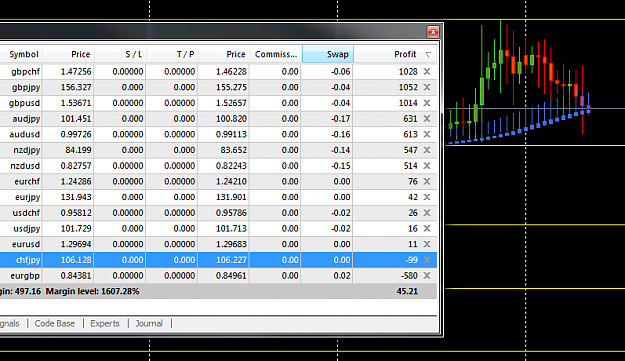Screen dimensions: 625x361
Task: Click the gbpjpy profit value 1052
Action: pyautogui.click(x=408, y=87)
